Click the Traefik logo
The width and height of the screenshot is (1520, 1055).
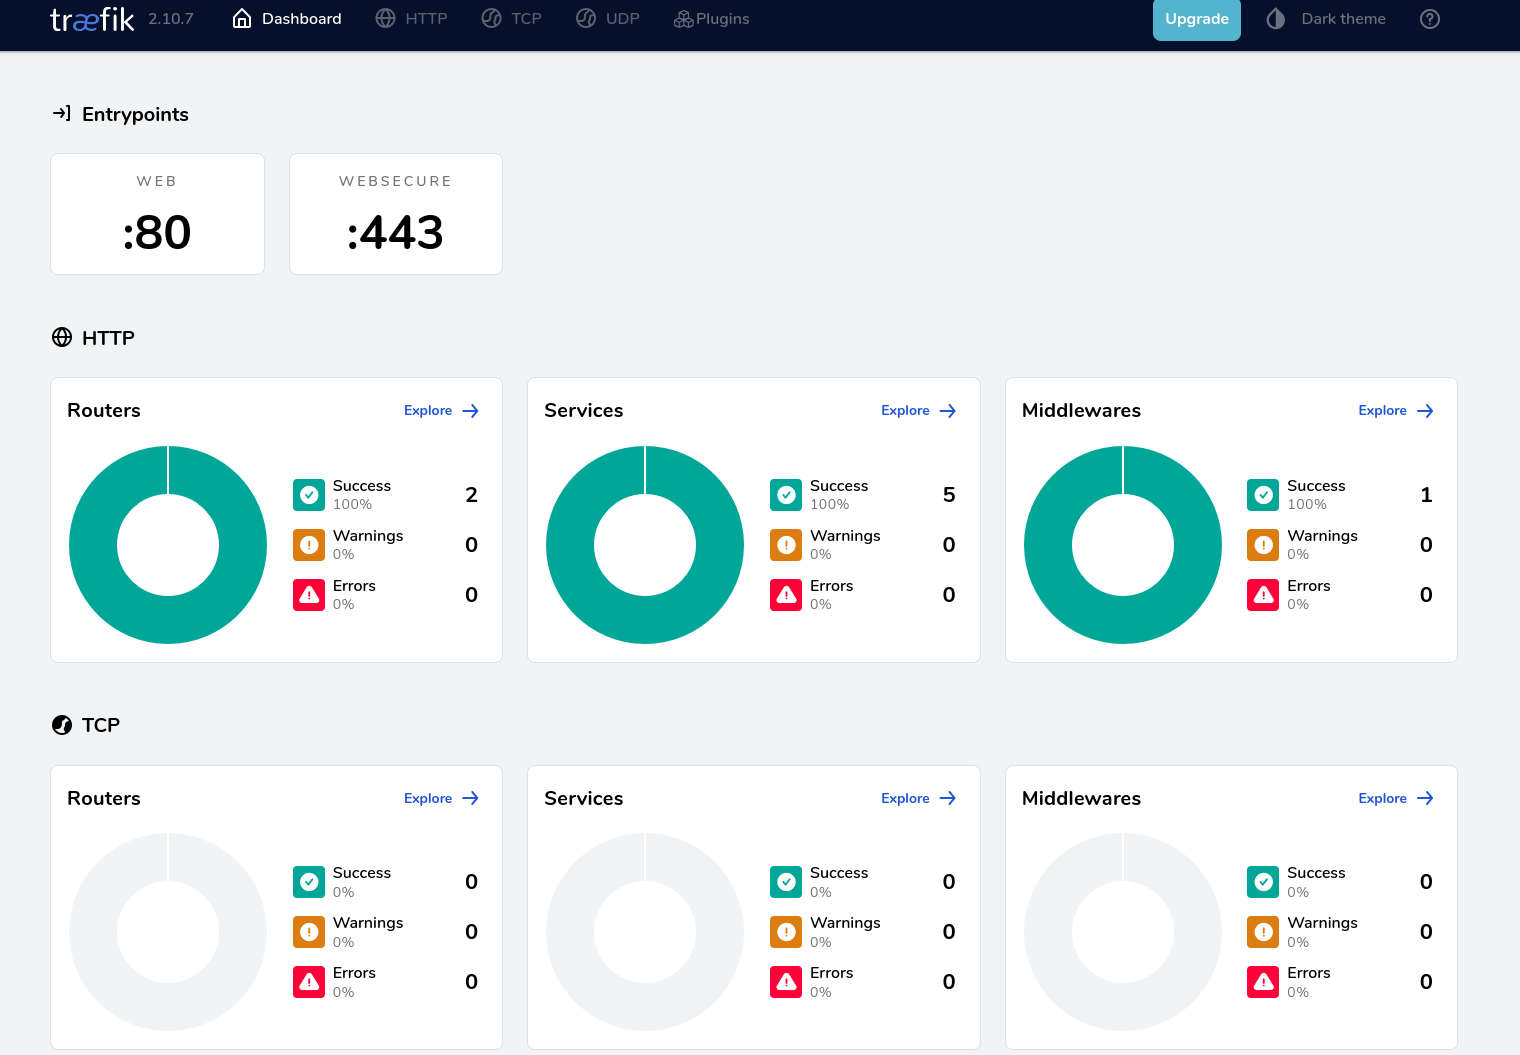92,19
